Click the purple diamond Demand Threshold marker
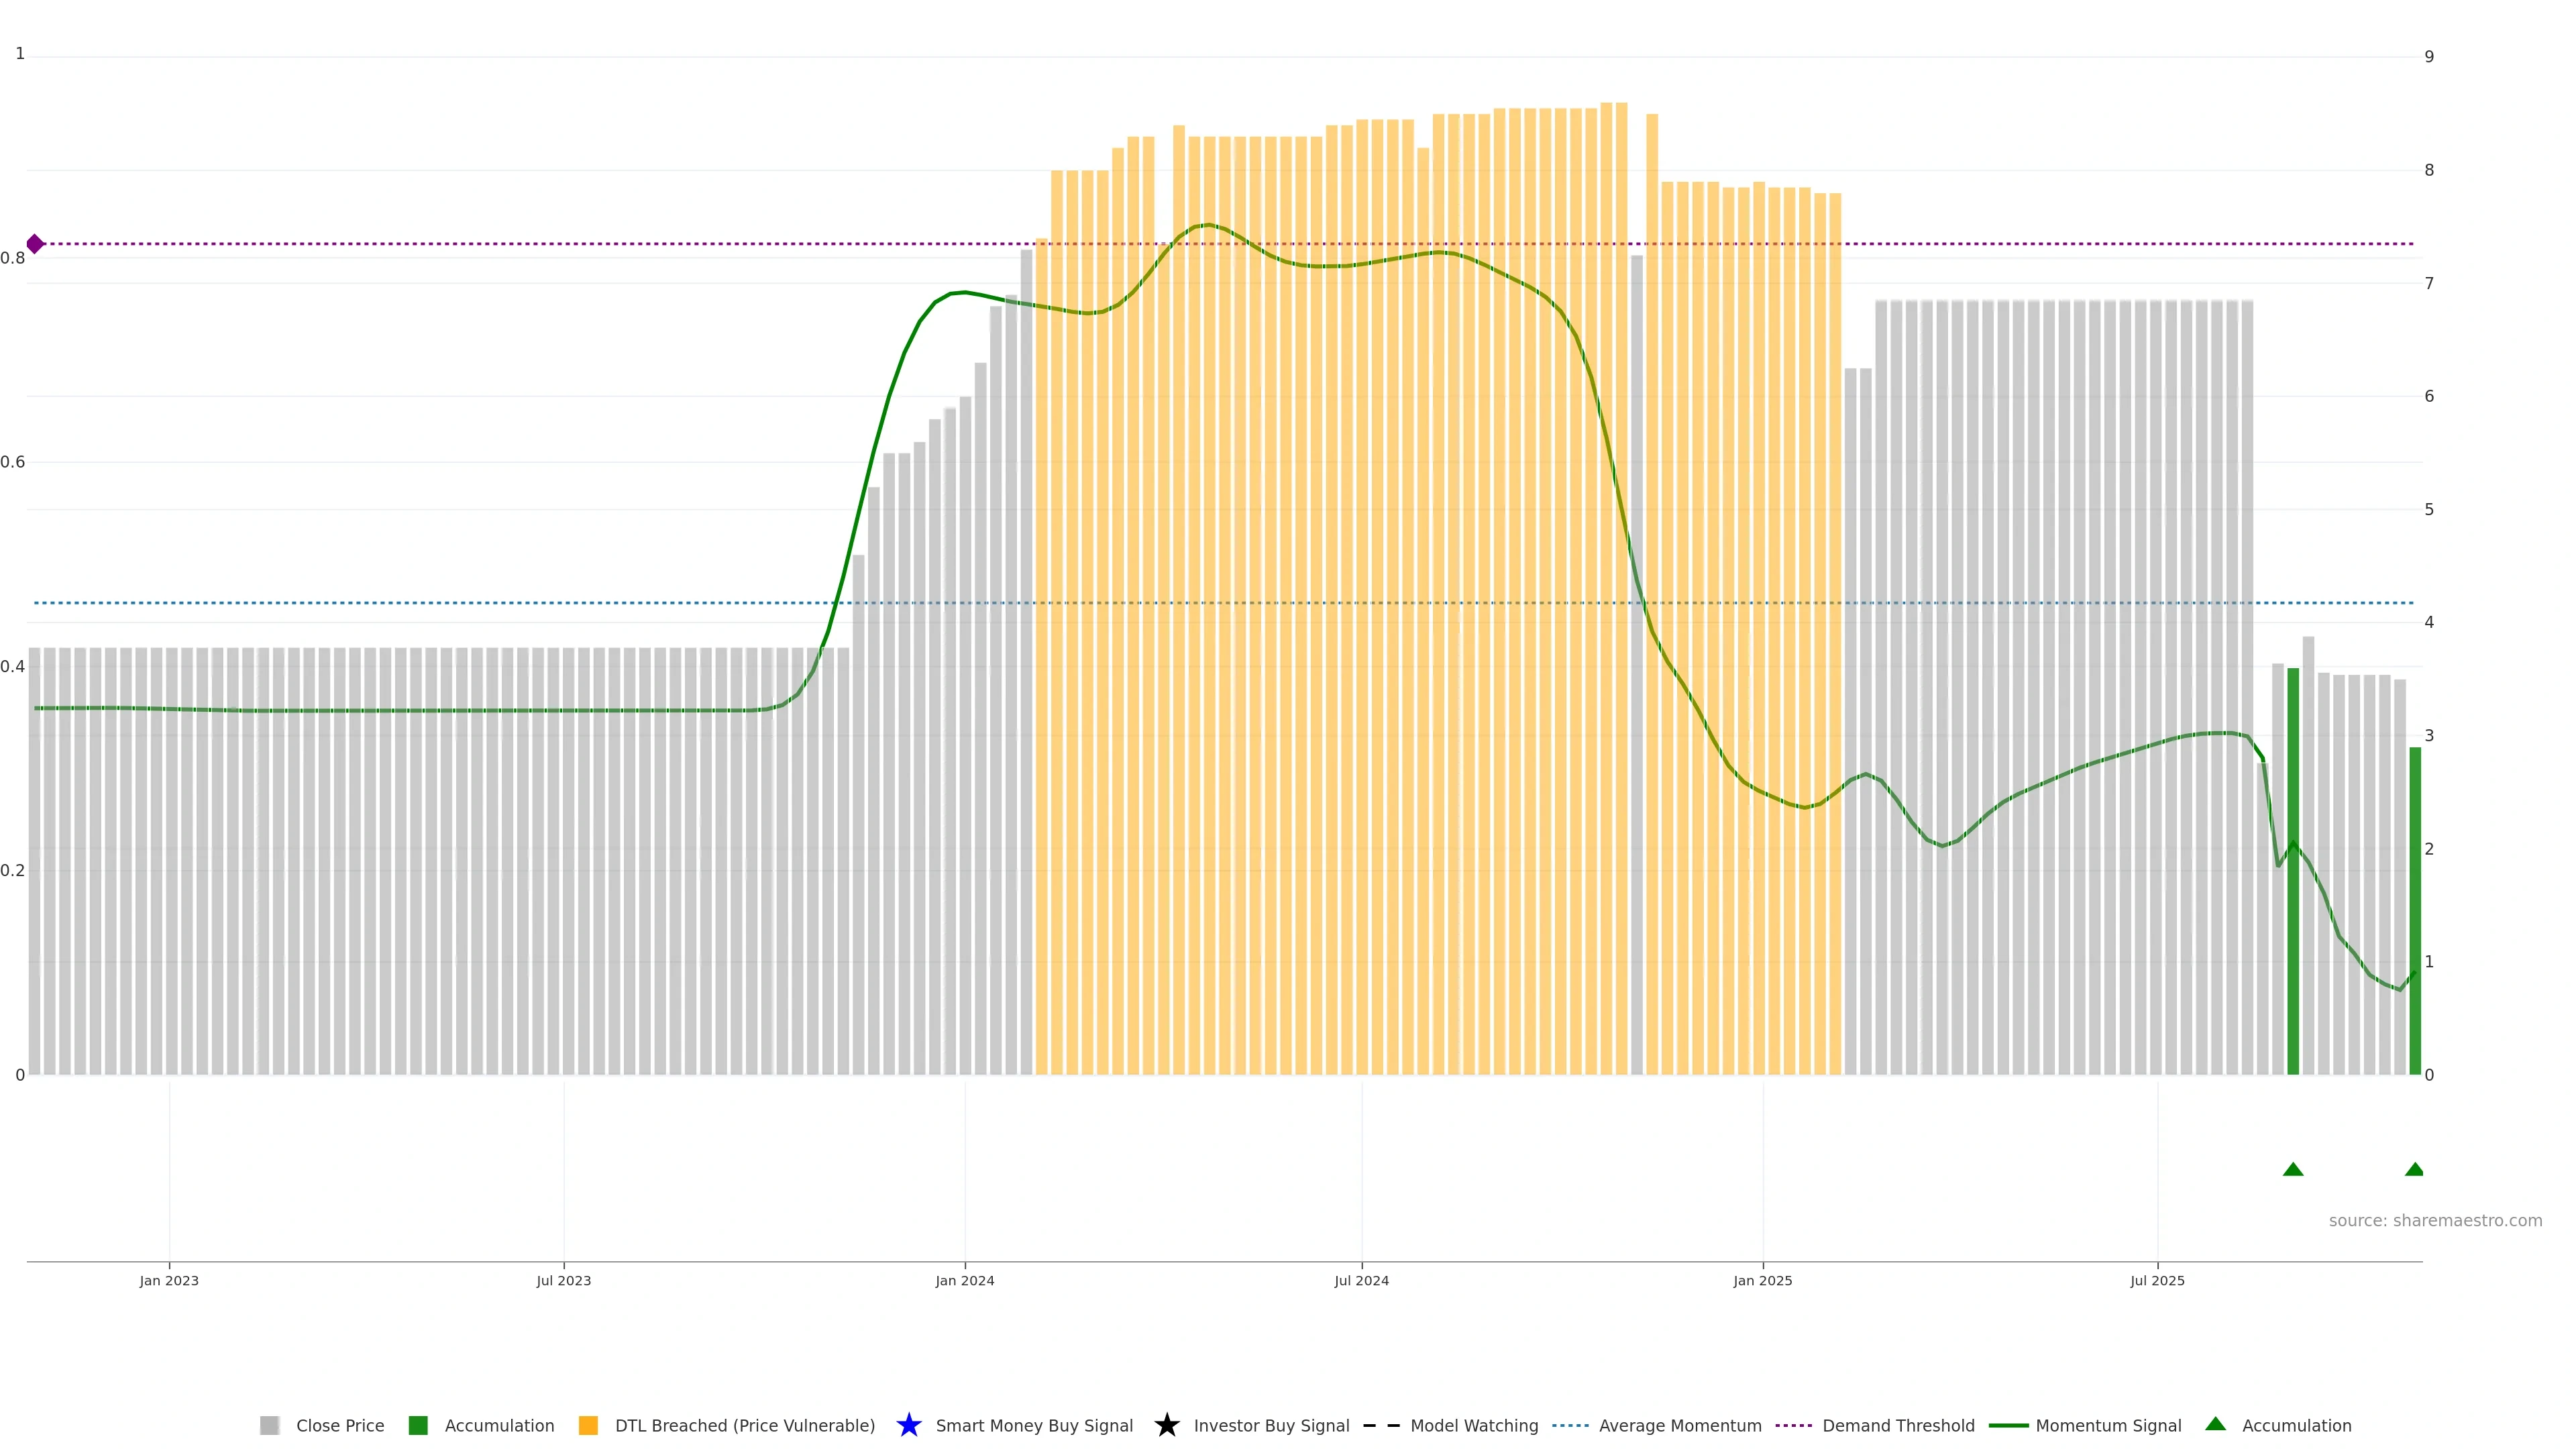The width and height of the screenshot is (2576, 1449). 35,244
